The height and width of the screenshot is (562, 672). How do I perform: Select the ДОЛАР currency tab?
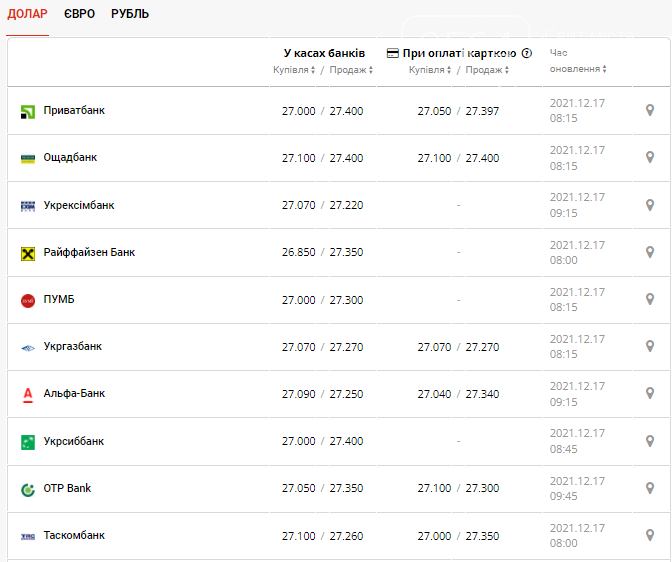click(x=27, y=14)
